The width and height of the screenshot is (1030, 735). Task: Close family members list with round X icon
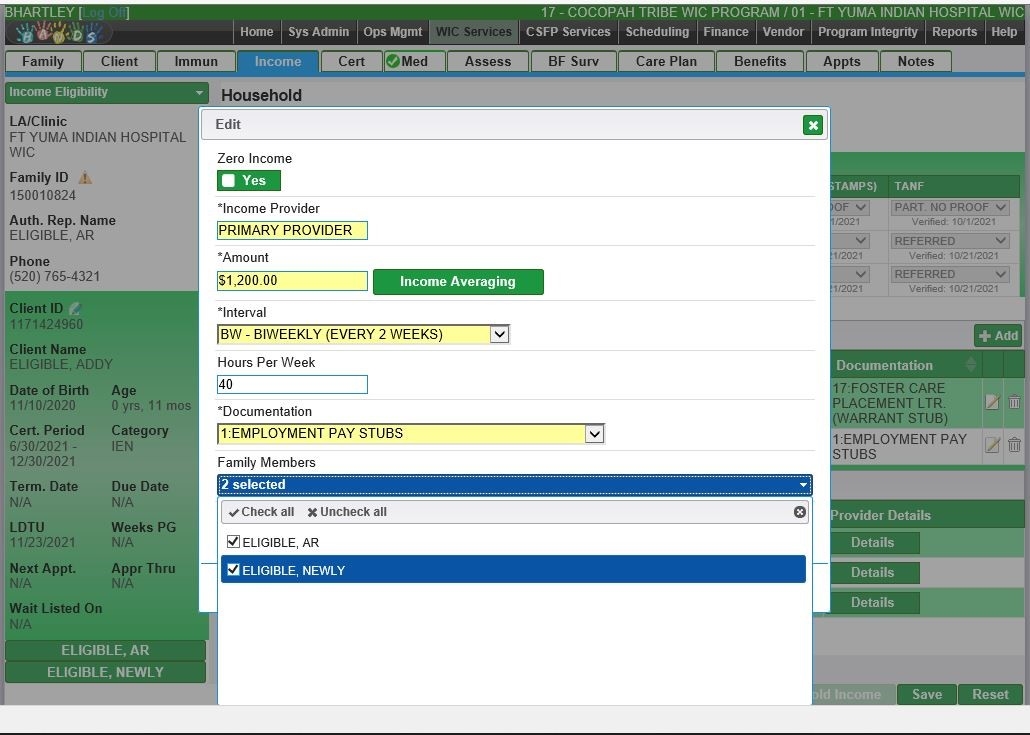click(x=799, y=512)
